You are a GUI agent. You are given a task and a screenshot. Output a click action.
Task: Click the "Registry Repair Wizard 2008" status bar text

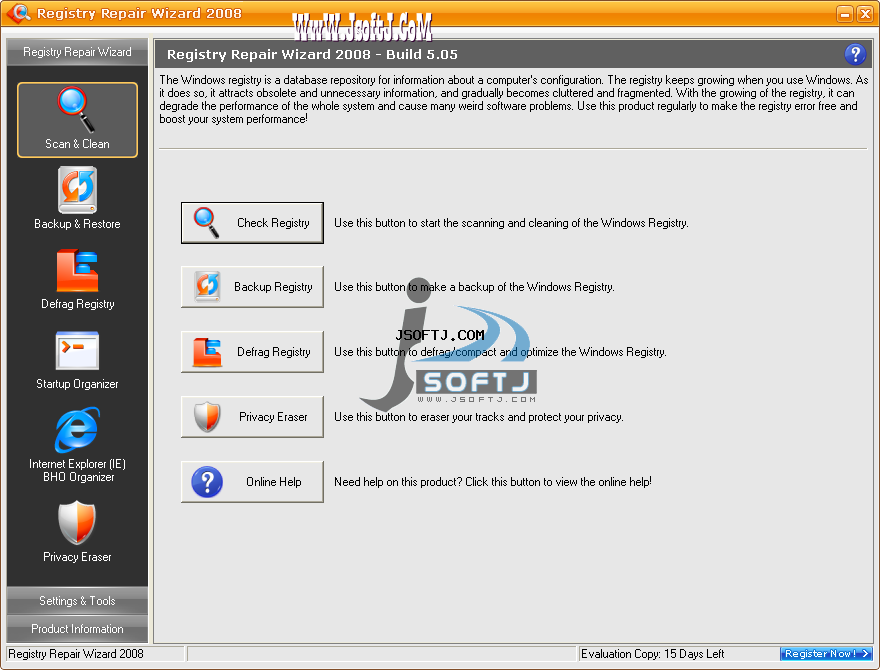click(76, 654)
